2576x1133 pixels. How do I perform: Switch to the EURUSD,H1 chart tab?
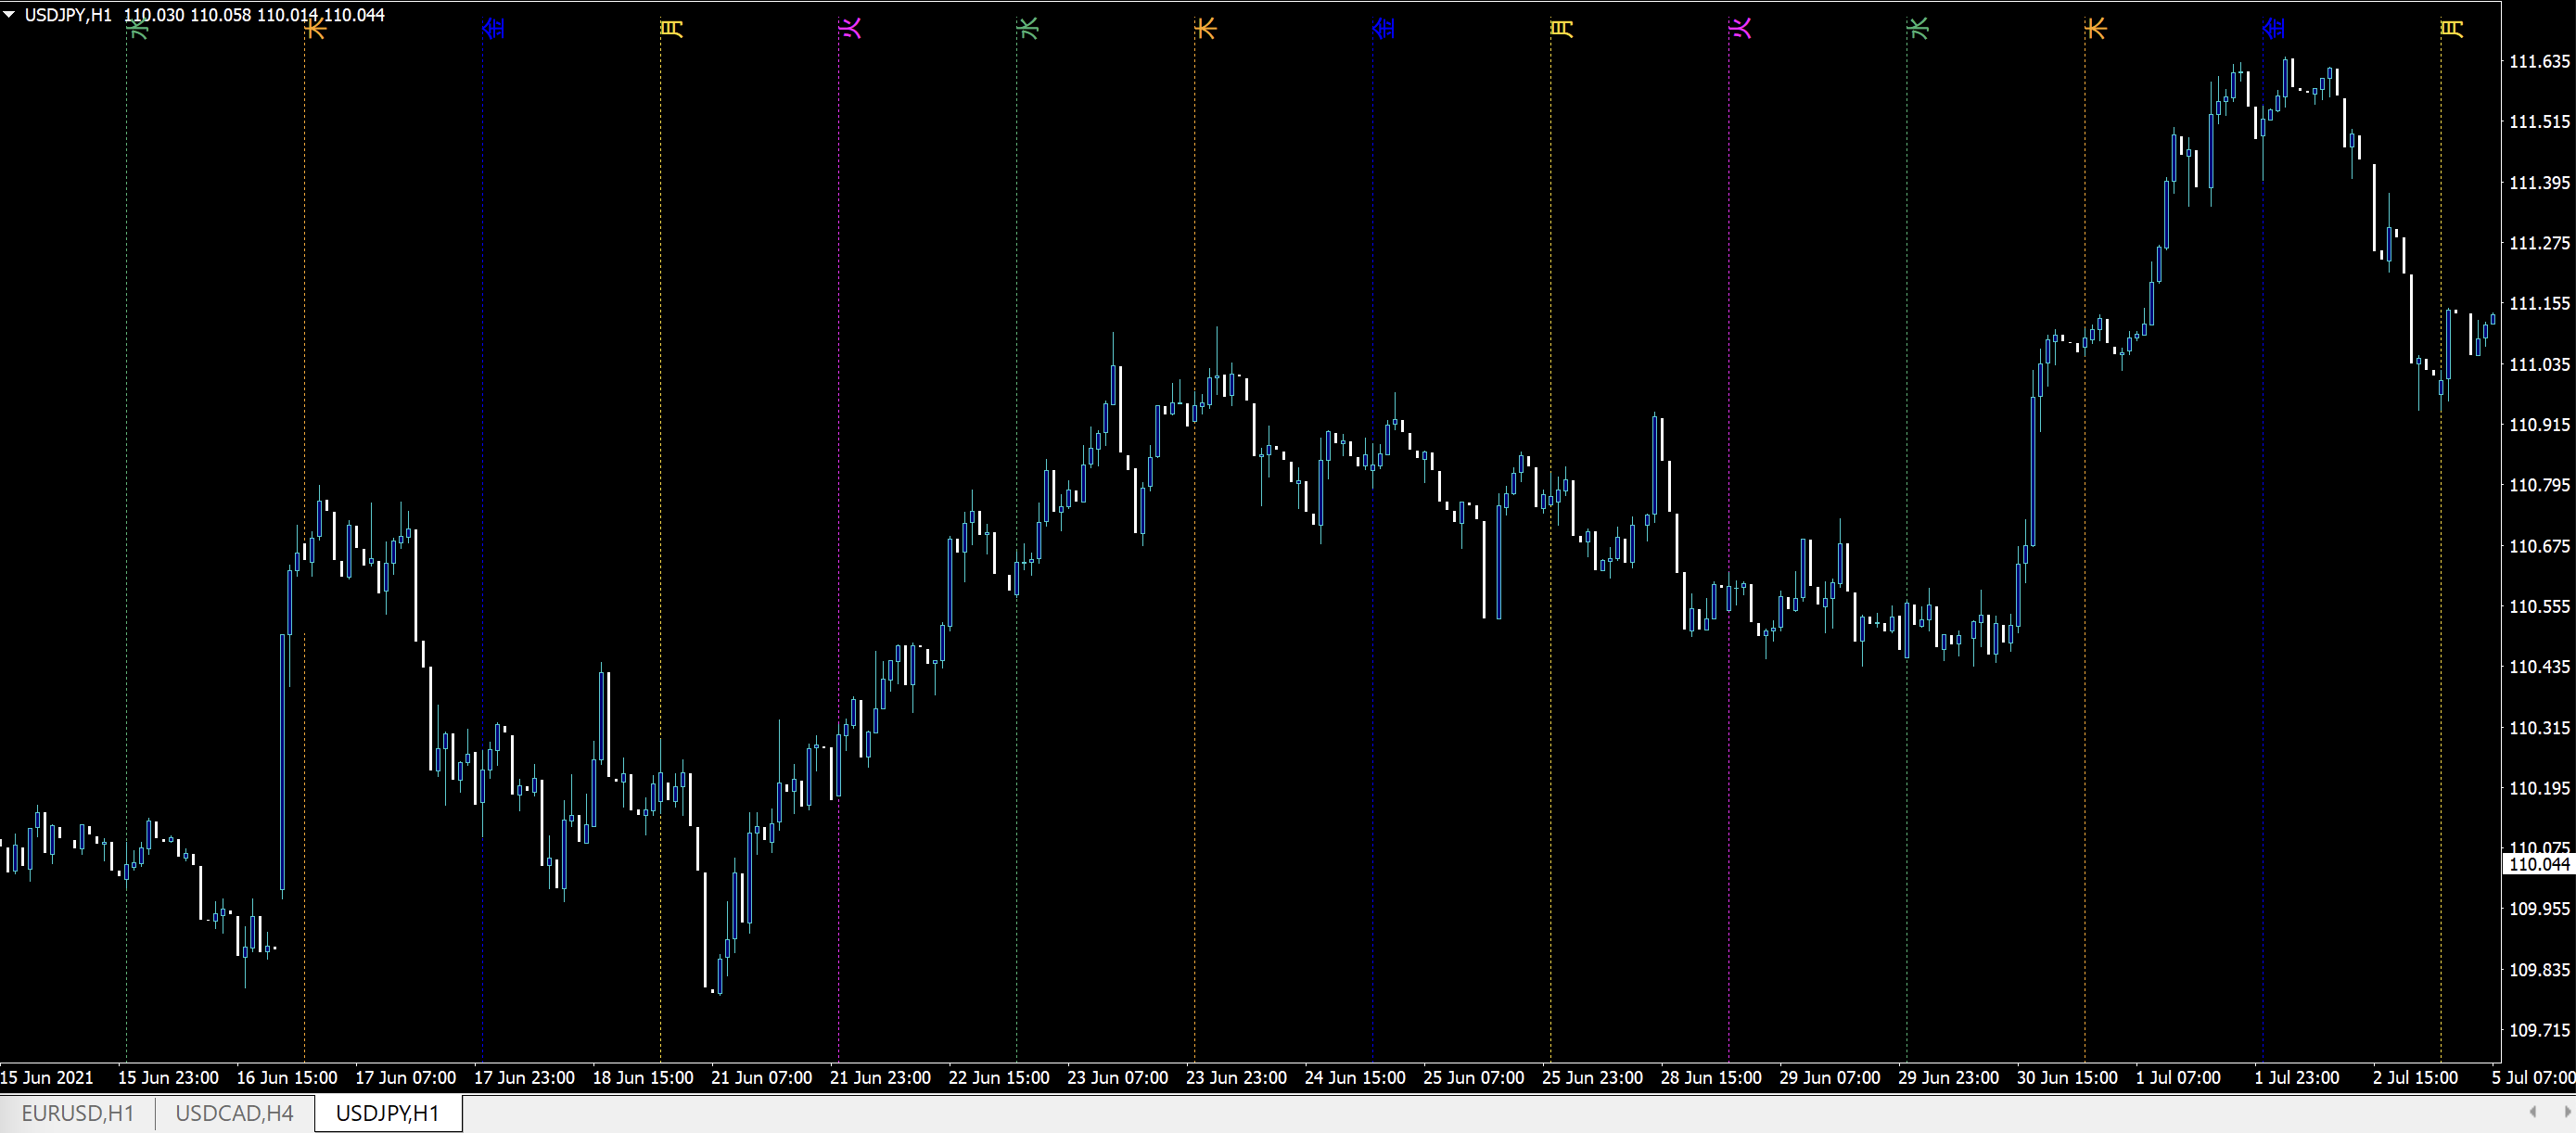point(77,1113)
